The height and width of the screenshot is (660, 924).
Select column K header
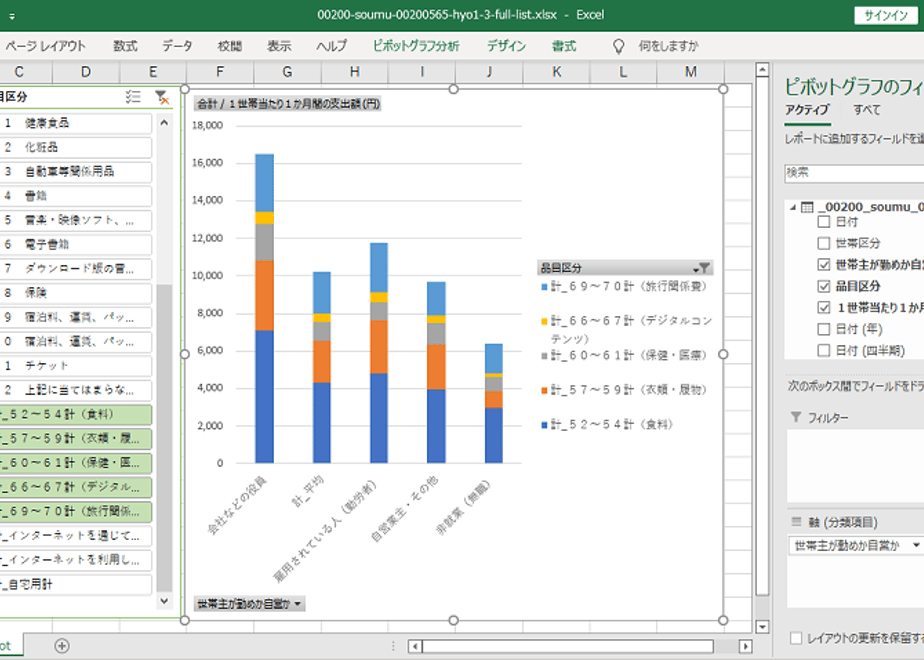click(556, 72)
